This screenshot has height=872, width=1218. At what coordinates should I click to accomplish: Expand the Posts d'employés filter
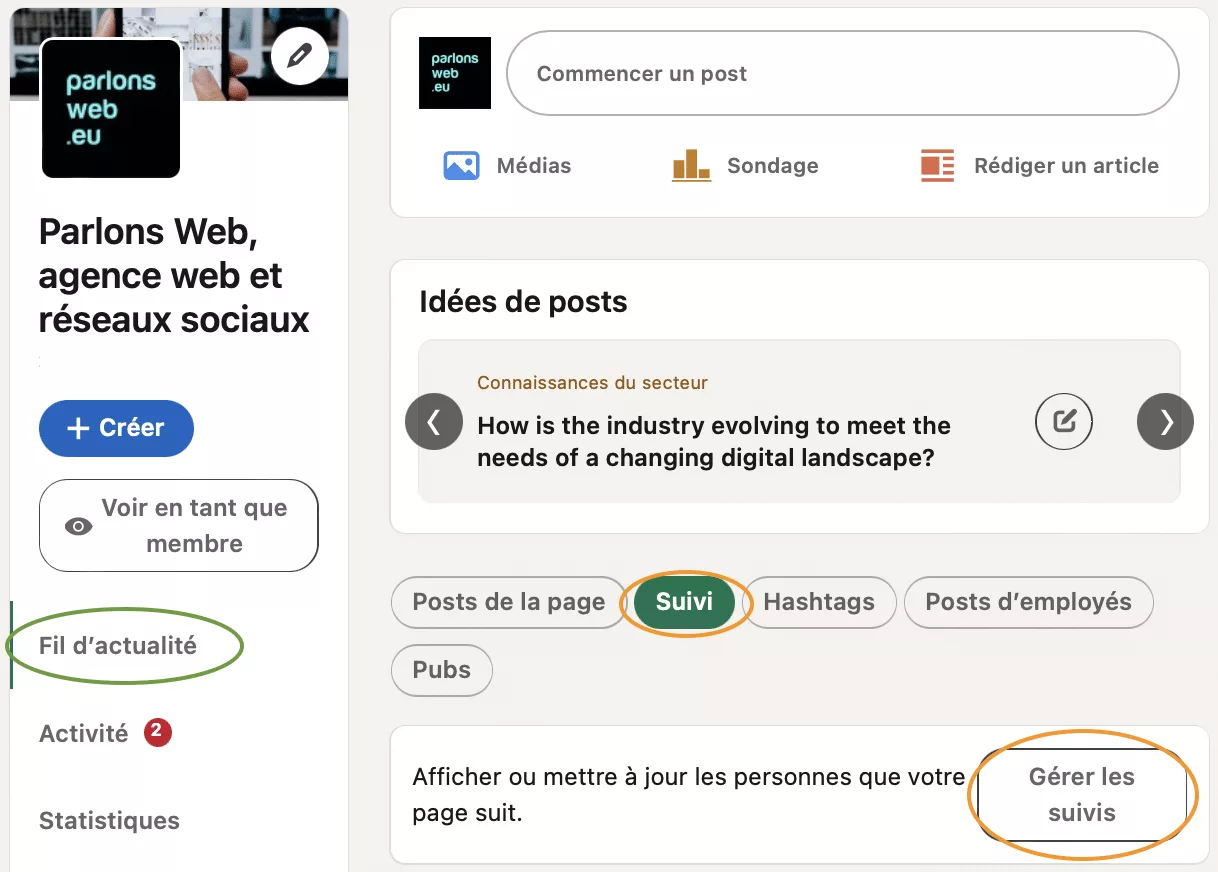(x=1028, y=602)
